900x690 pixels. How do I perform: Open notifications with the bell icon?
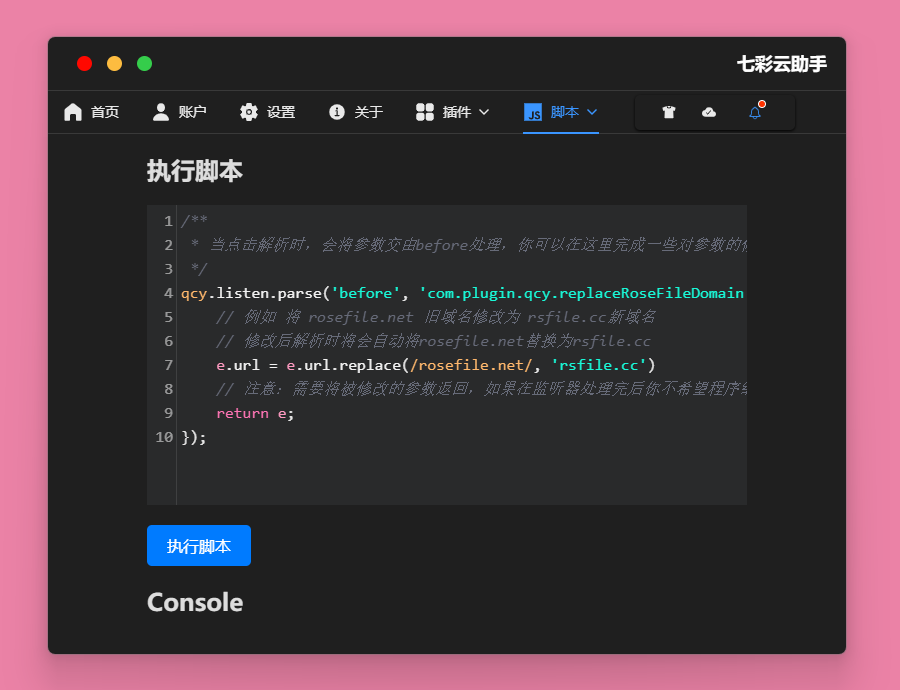755,113
